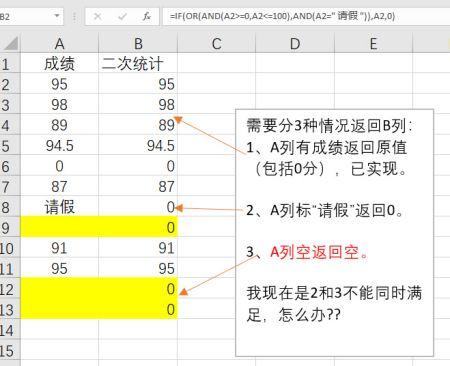Click cell B1 labeled 二次统计

click(x=138, y=63)
